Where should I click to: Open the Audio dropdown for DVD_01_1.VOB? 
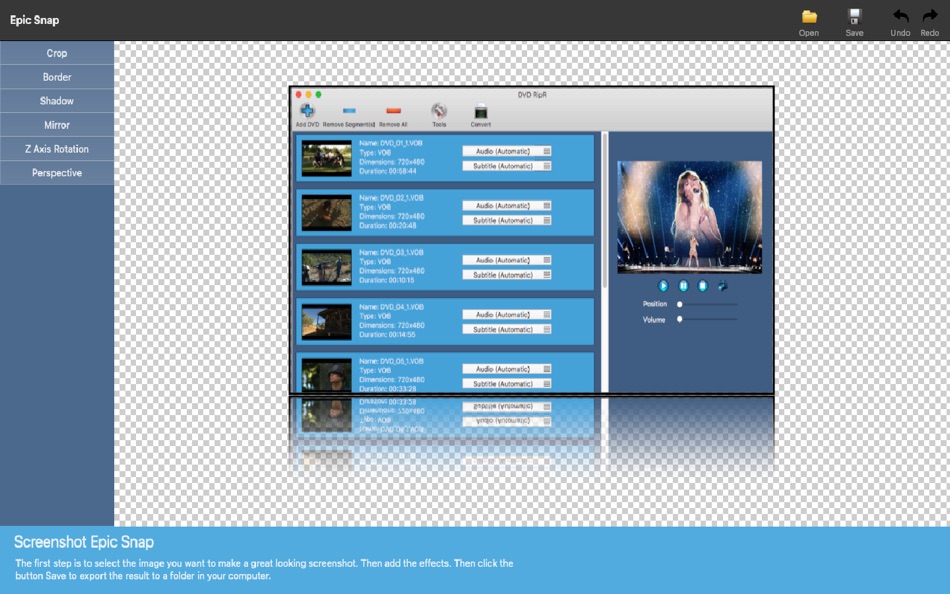click(x=505, y=151)
